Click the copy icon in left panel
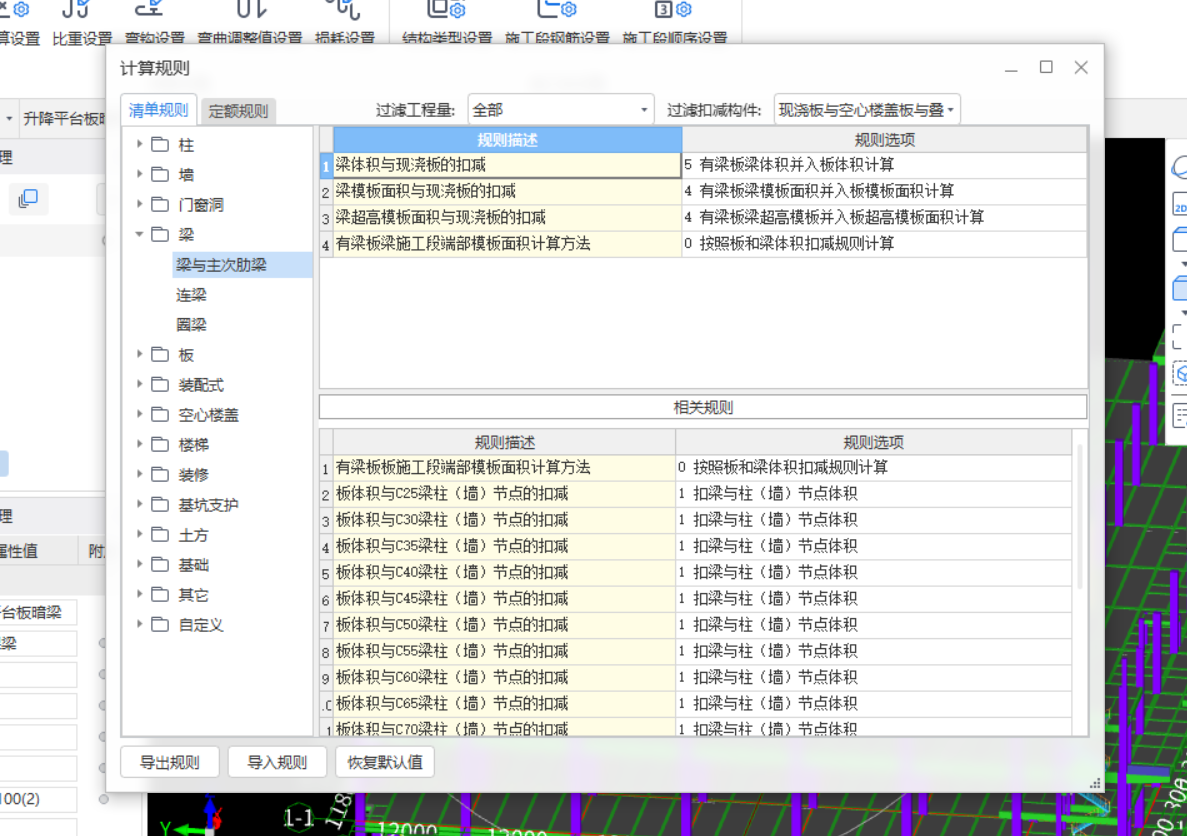 [x=28, y=198]
